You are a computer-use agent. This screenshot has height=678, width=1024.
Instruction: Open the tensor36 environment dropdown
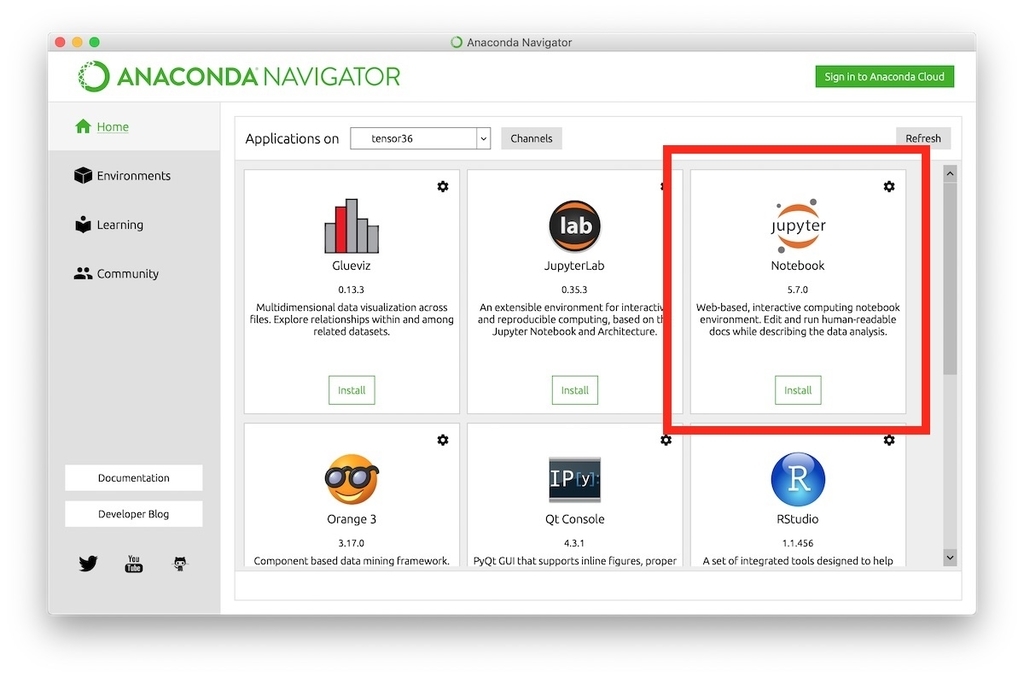pyautogui.click(x=420, y=138)
